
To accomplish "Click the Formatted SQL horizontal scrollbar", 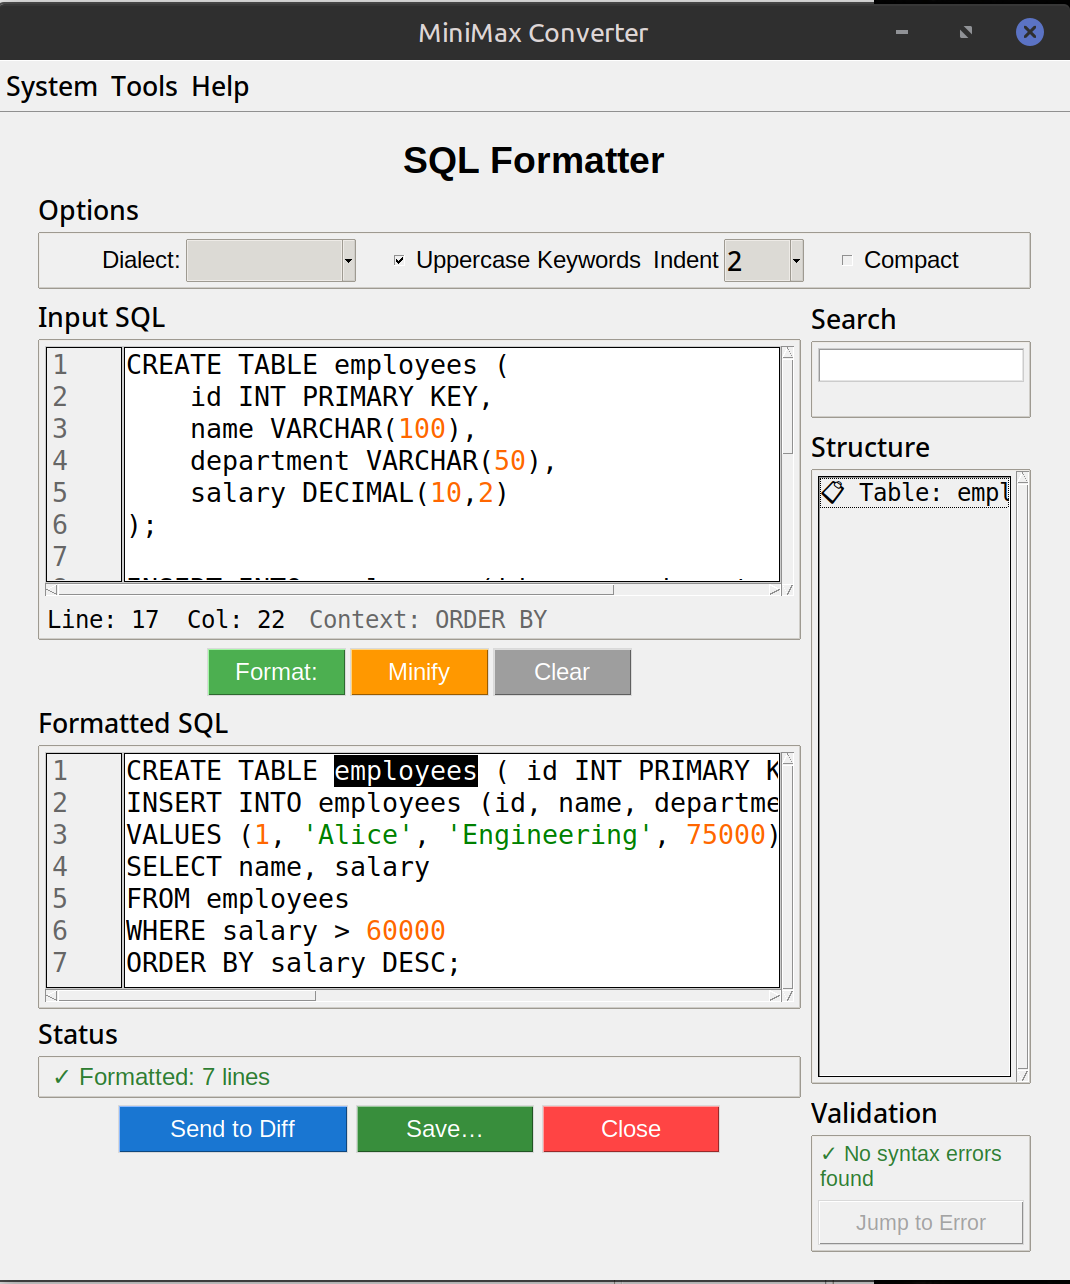I will click(x=413, y=996).
